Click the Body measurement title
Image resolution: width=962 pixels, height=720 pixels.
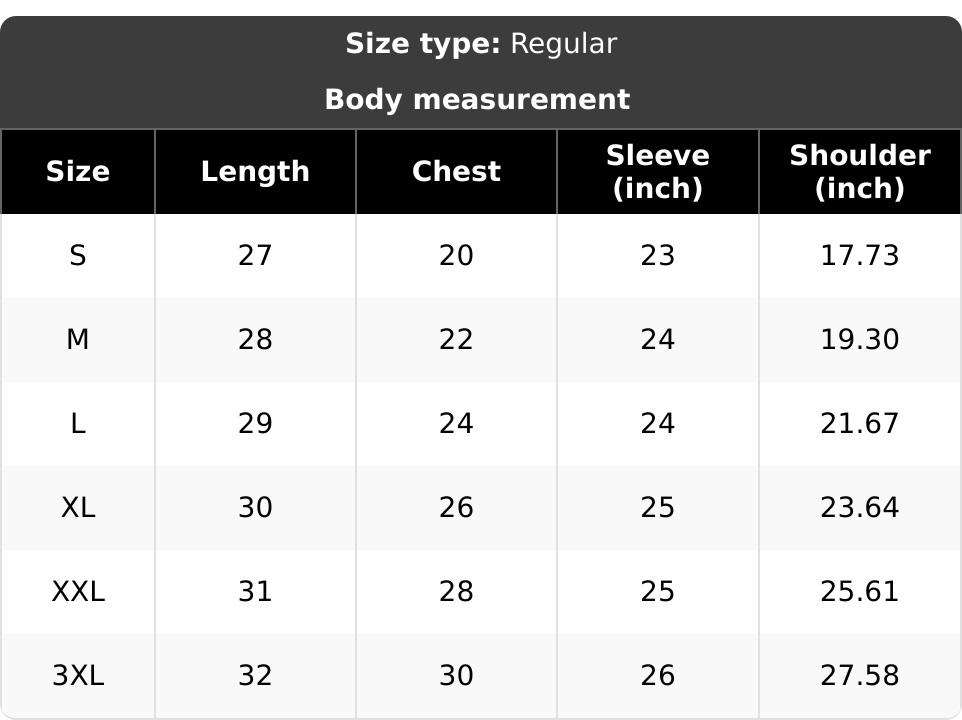click(477, 99)
